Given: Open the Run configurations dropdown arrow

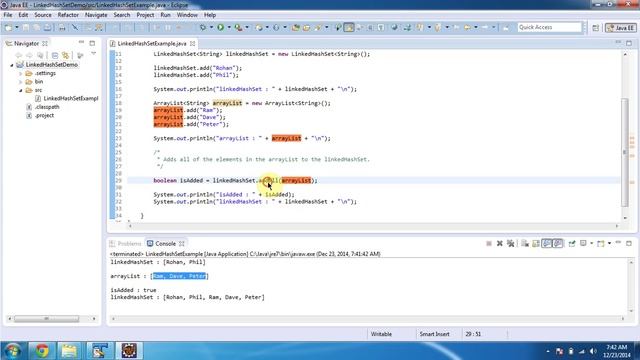Looking at the screenshot, I should [229, 27].
